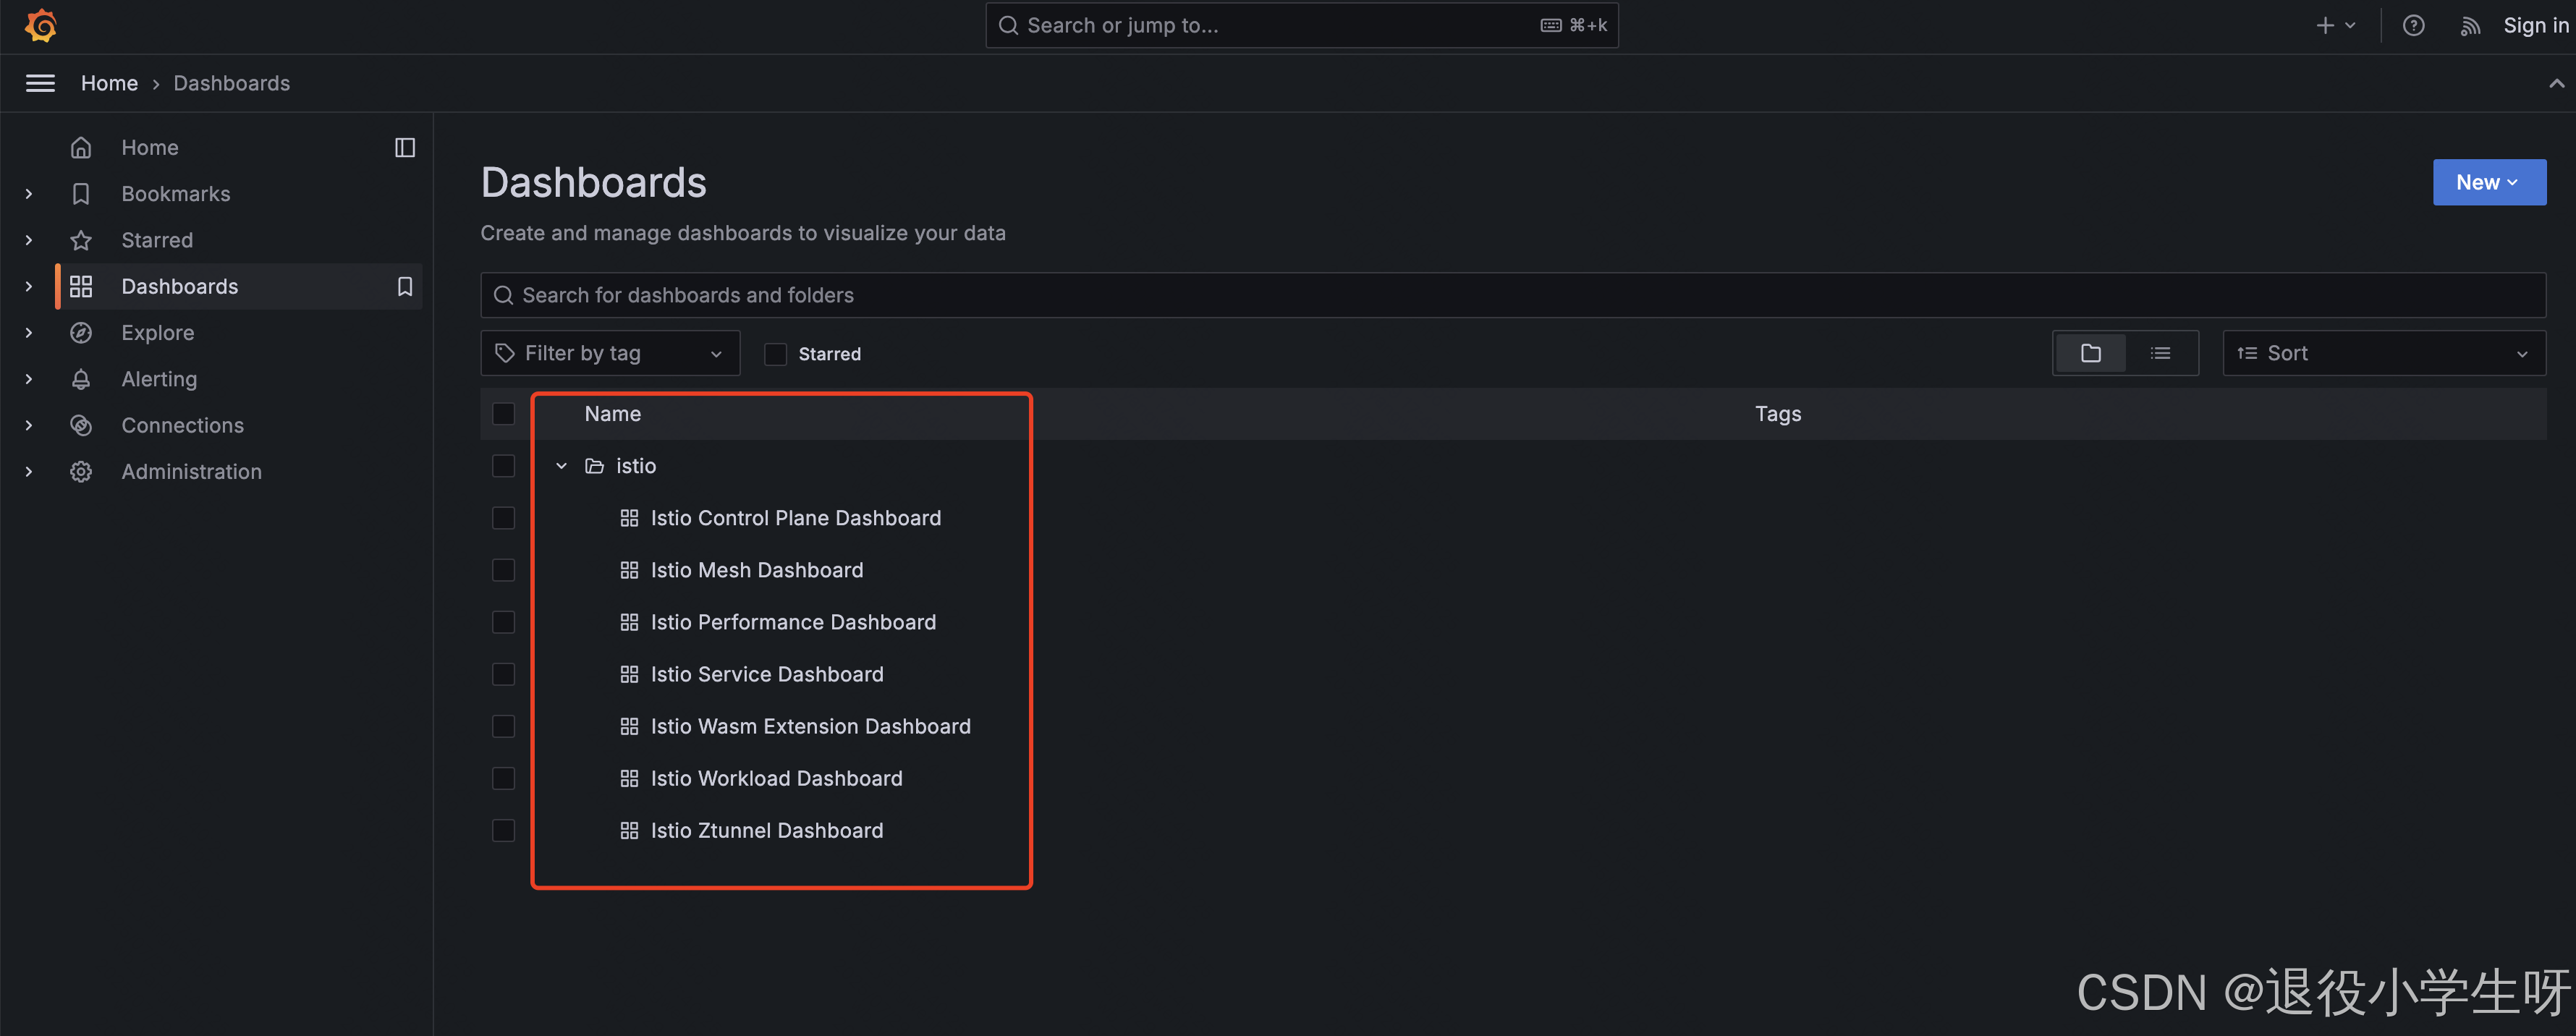Click the bookmark icon on Dashboards row
2576x1036 pixels.
[405, 286]
